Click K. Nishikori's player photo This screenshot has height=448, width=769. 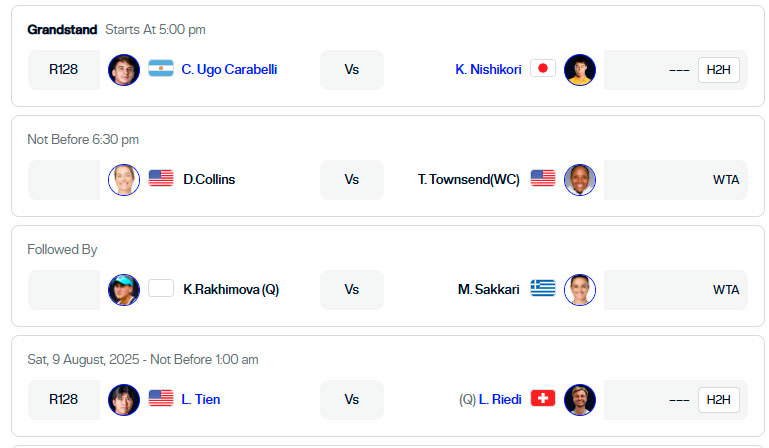coord(580,70)
